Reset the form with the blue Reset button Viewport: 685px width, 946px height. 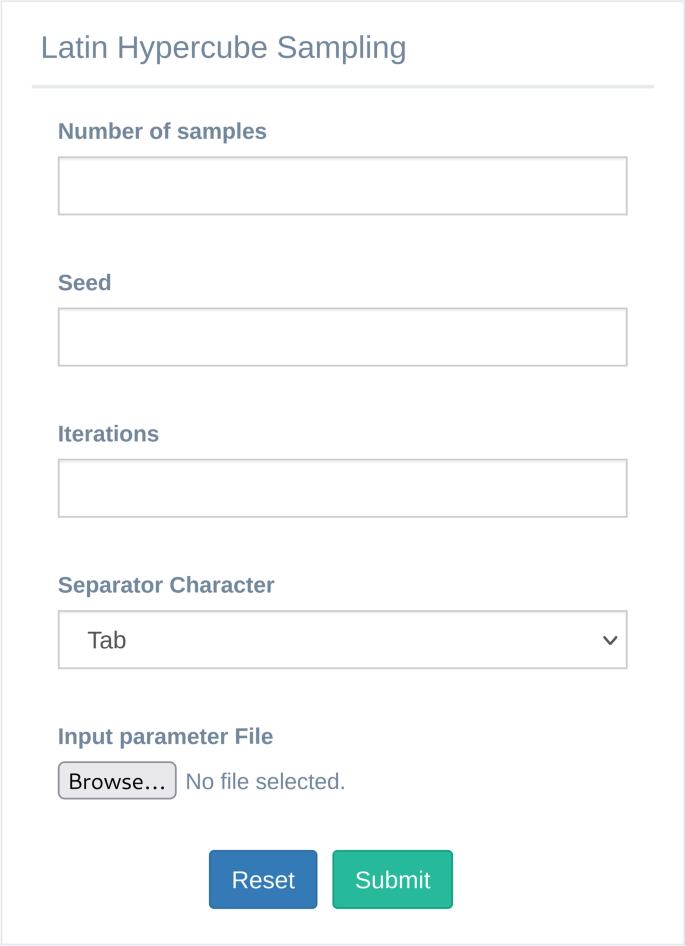click(263, 879)
